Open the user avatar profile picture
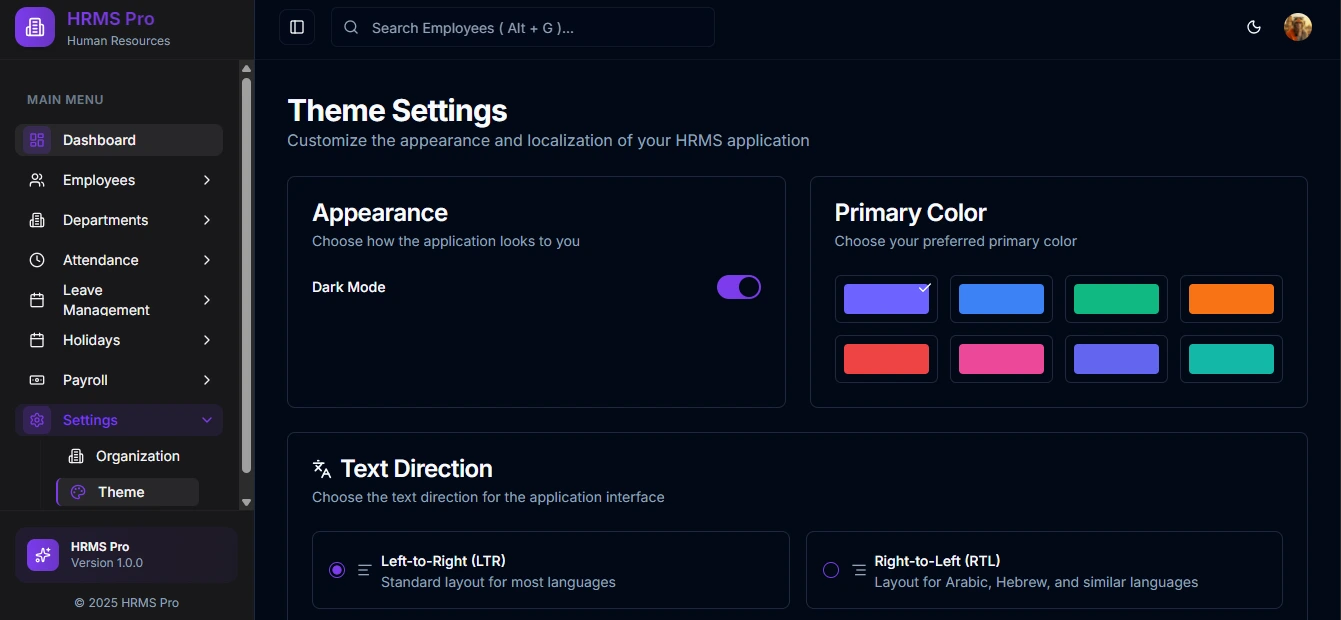 tap(1297, 27)
